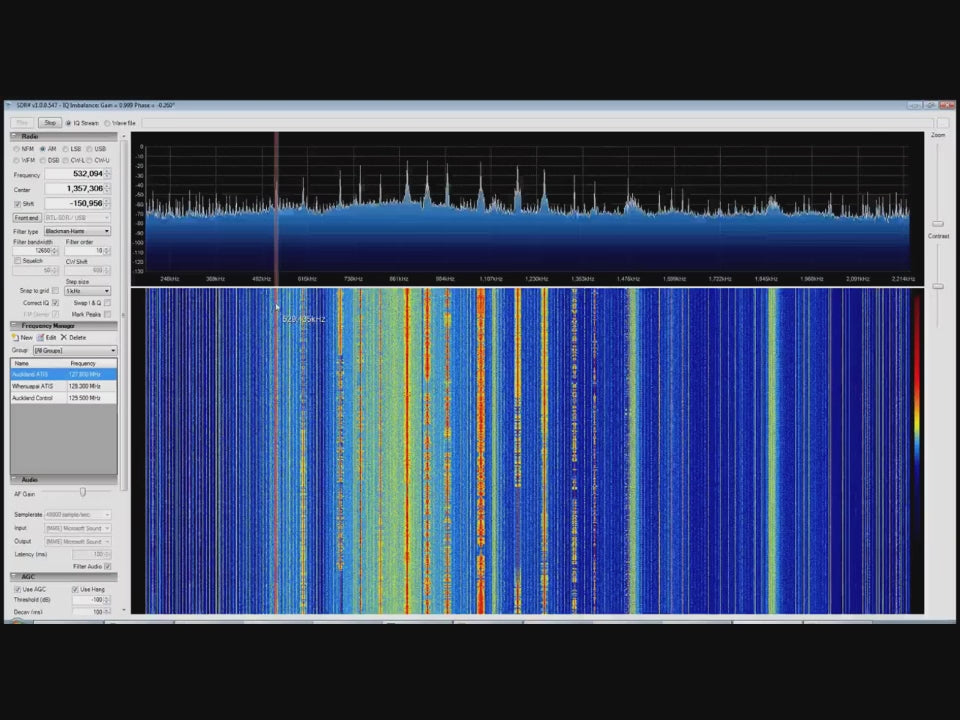Click the Front end button
The image size is (960, 720).
pos(26,218)
